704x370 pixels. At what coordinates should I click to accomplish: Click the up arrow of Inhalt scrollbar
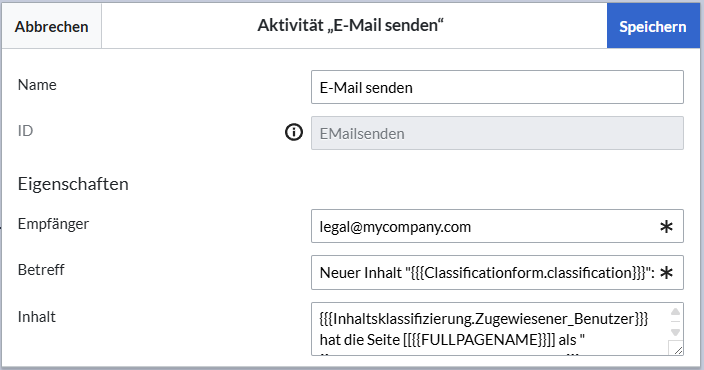click(675, 312)
